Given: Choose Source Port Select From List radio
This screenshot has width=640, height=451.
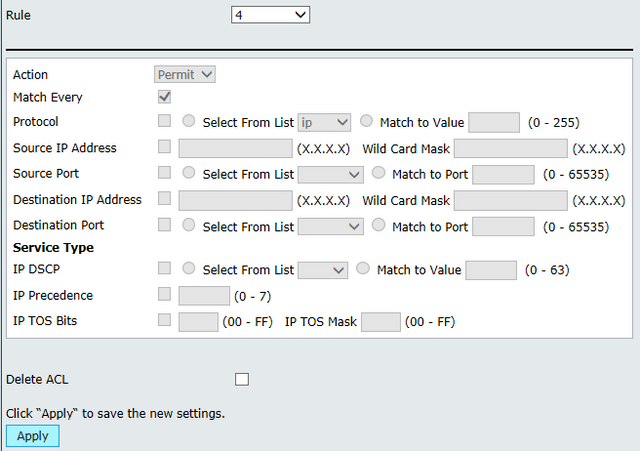Looking at the screenshot, I should (x=189, y=173).
